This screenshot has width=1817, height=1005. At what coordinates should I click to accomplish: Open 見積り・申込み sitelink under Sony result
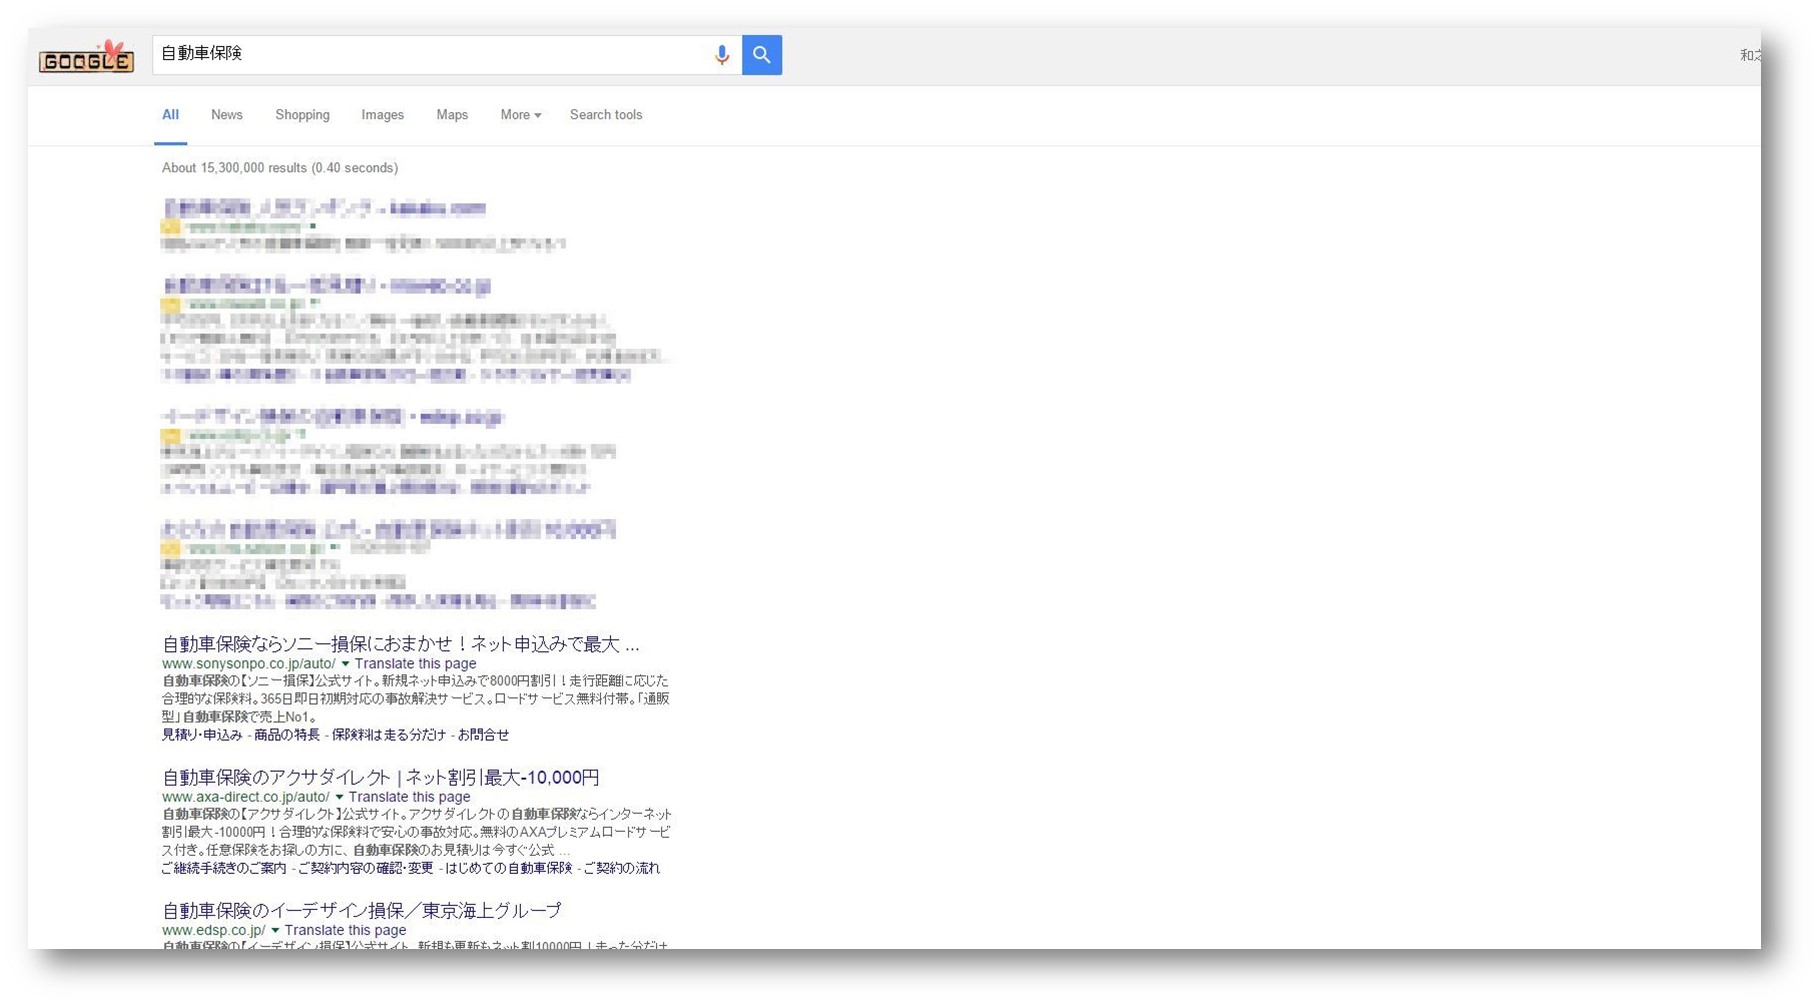(202, 735)
